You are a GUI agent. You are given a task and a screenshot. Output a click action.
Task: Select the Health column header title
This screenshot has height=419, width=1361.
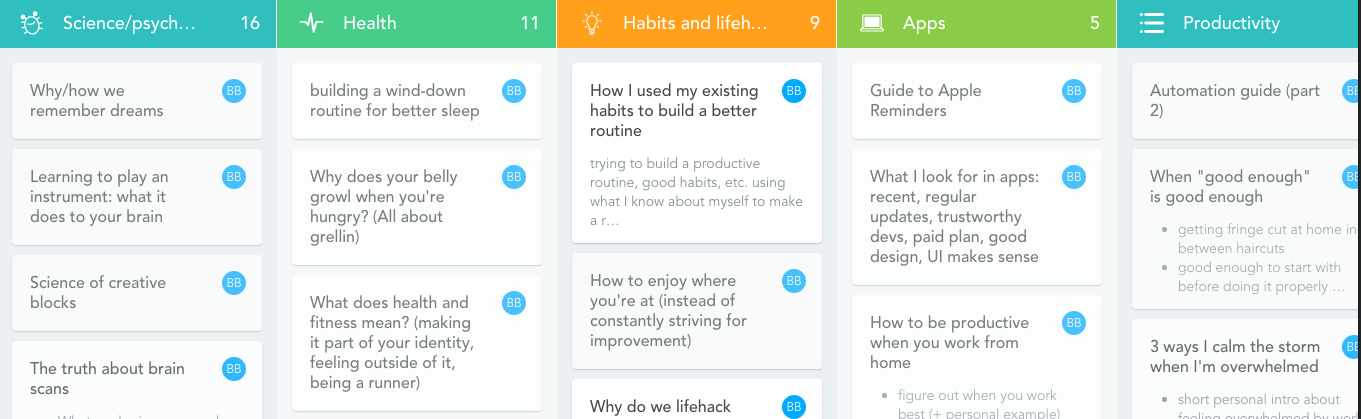[x=369, y=23]
